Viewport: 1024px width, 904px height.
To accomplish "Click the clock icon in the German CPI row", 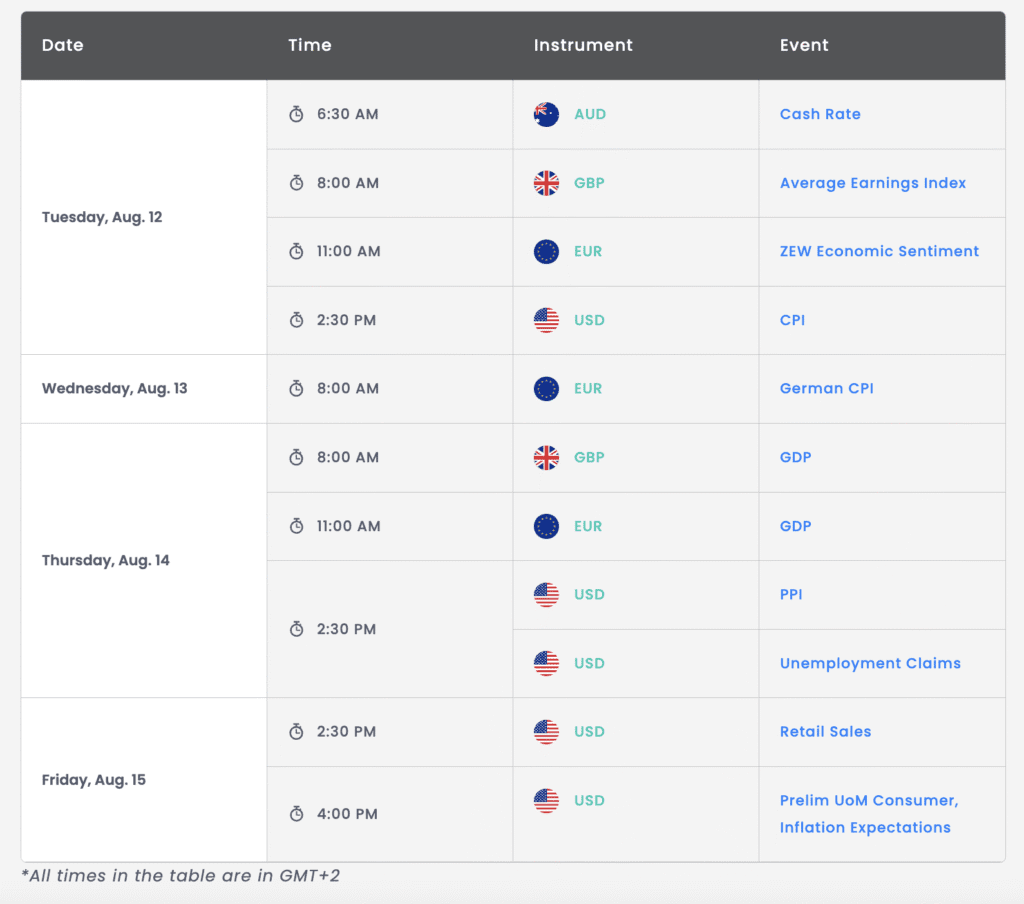I will point(296,389).
